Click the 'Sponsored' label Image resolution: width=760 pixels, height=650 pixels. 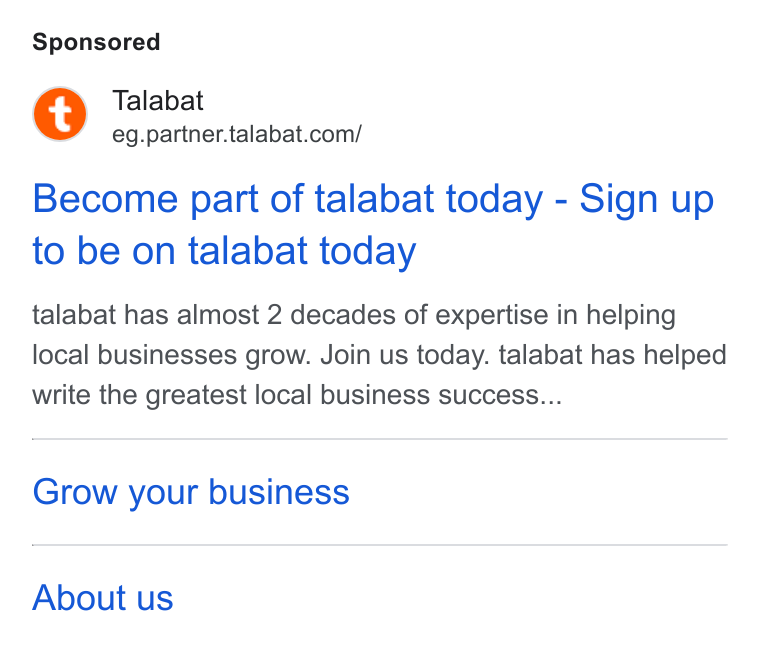(x=96, y=42)
